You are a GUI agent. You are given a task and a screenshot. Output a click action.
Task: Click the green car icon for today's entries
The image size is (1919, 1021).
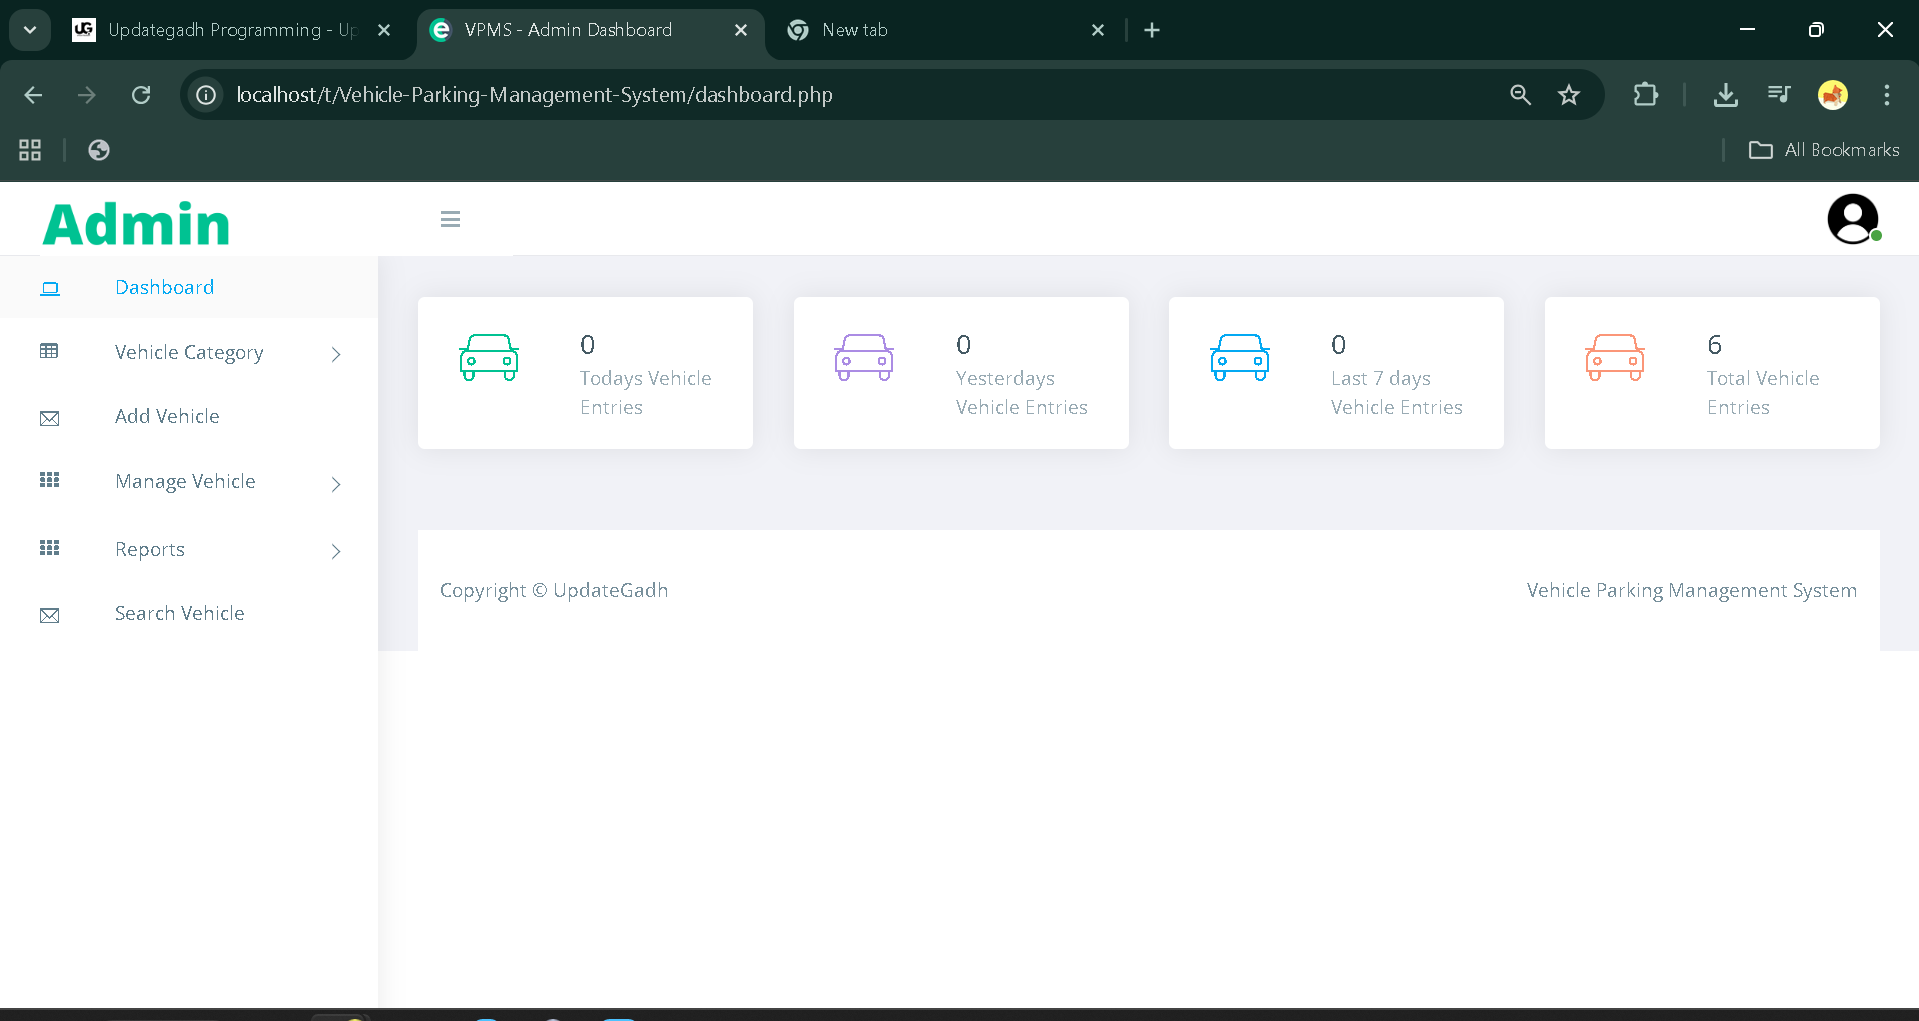tap(489, 358)
